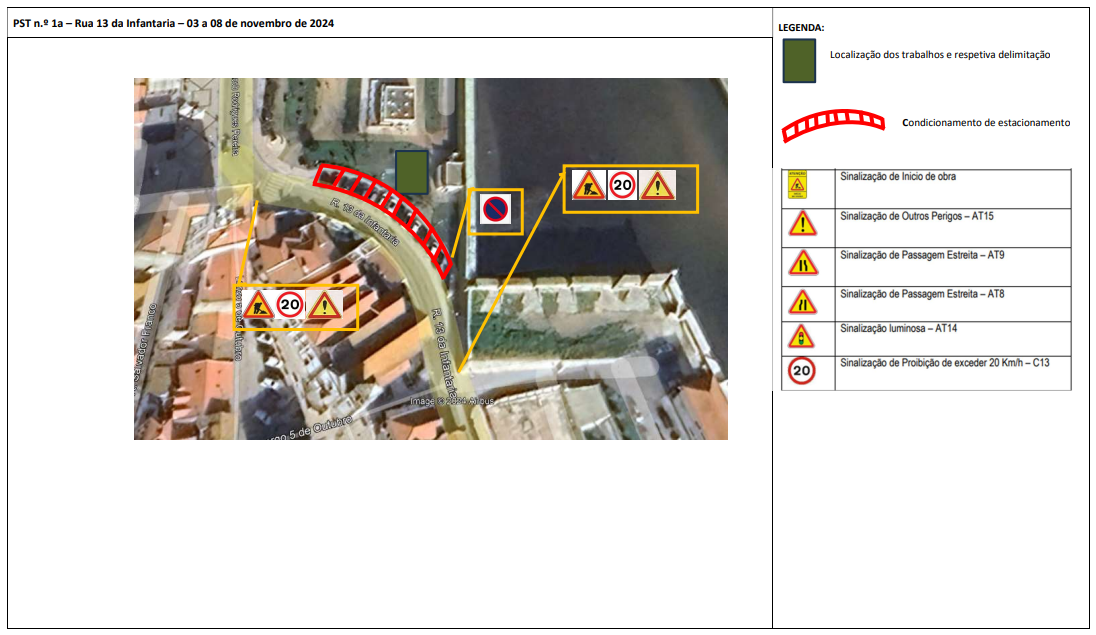
Task: Click the no-parking sign on the map
Action: pyautogui.click(x=495, y=209)
